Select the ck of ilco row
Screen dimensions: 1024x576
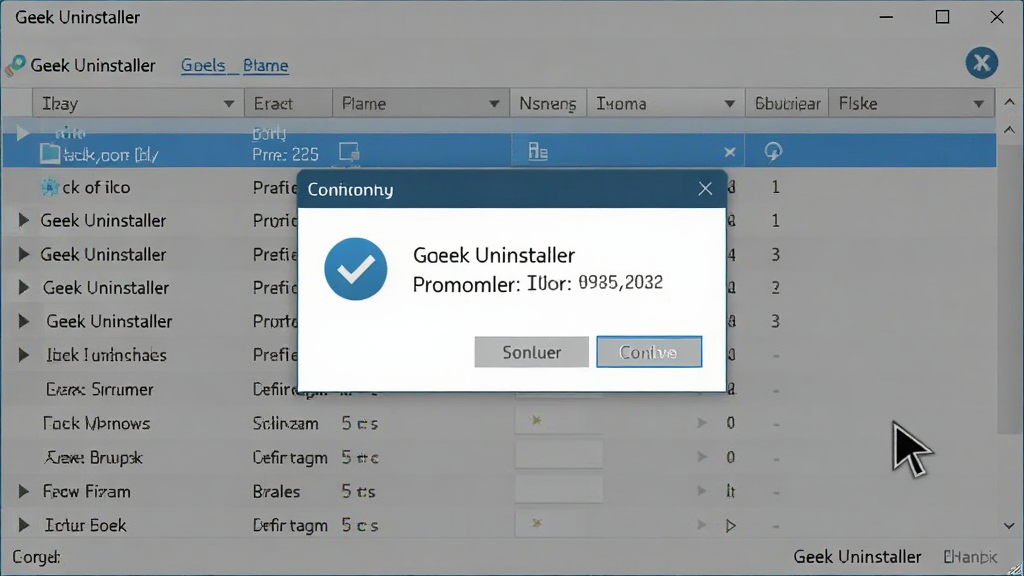499,187
